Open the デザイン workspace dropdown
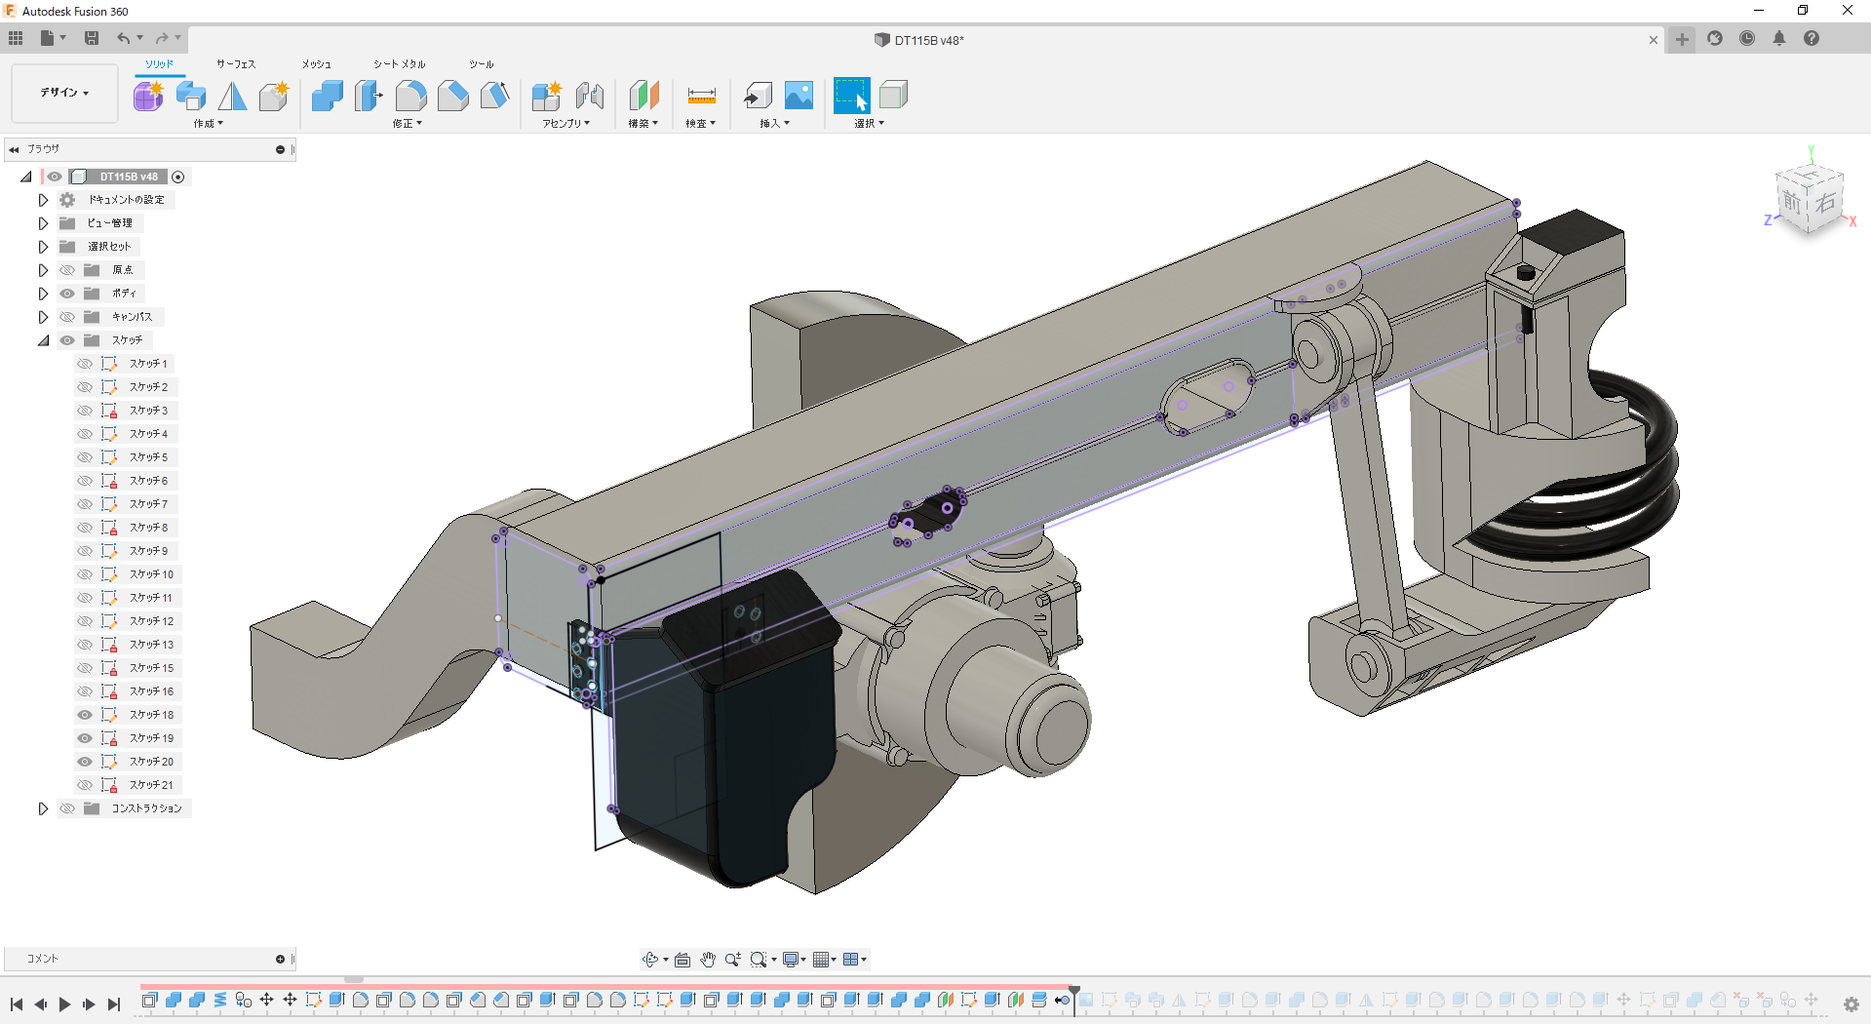Viewport: 1871px width, 1024px height. (x=65, y=93)
